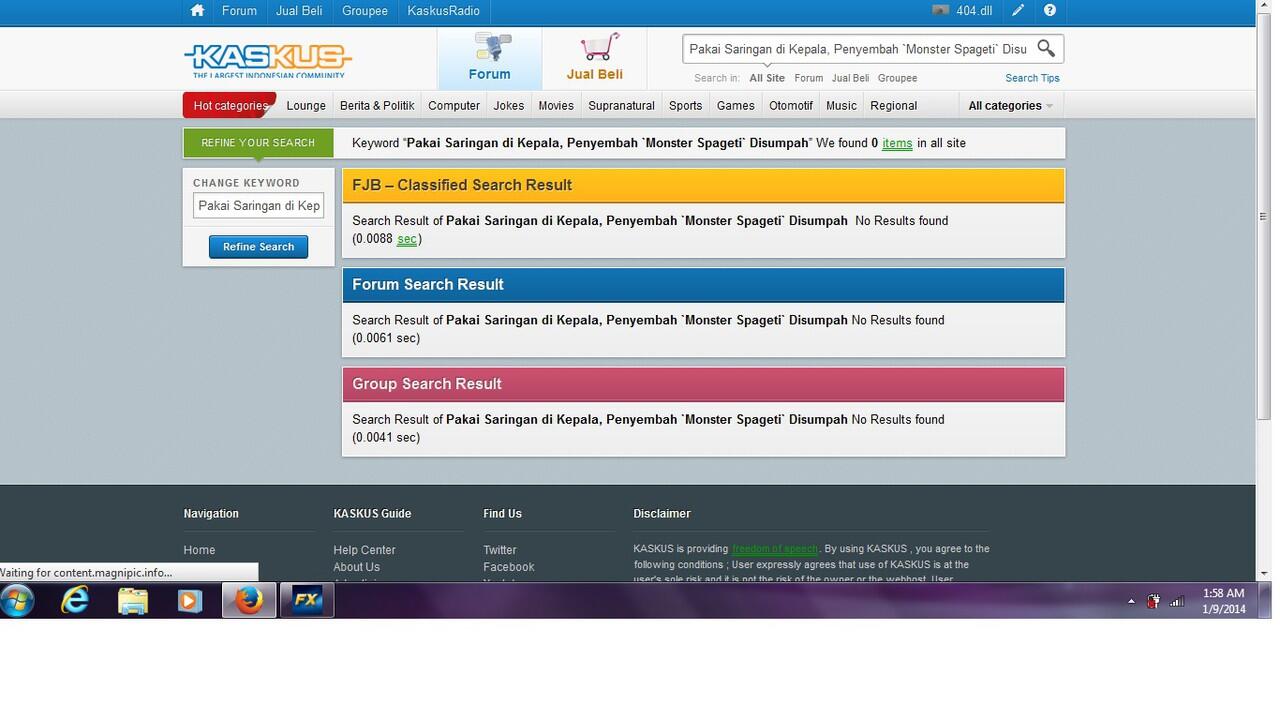Open the footer Home link

(199, 550)
